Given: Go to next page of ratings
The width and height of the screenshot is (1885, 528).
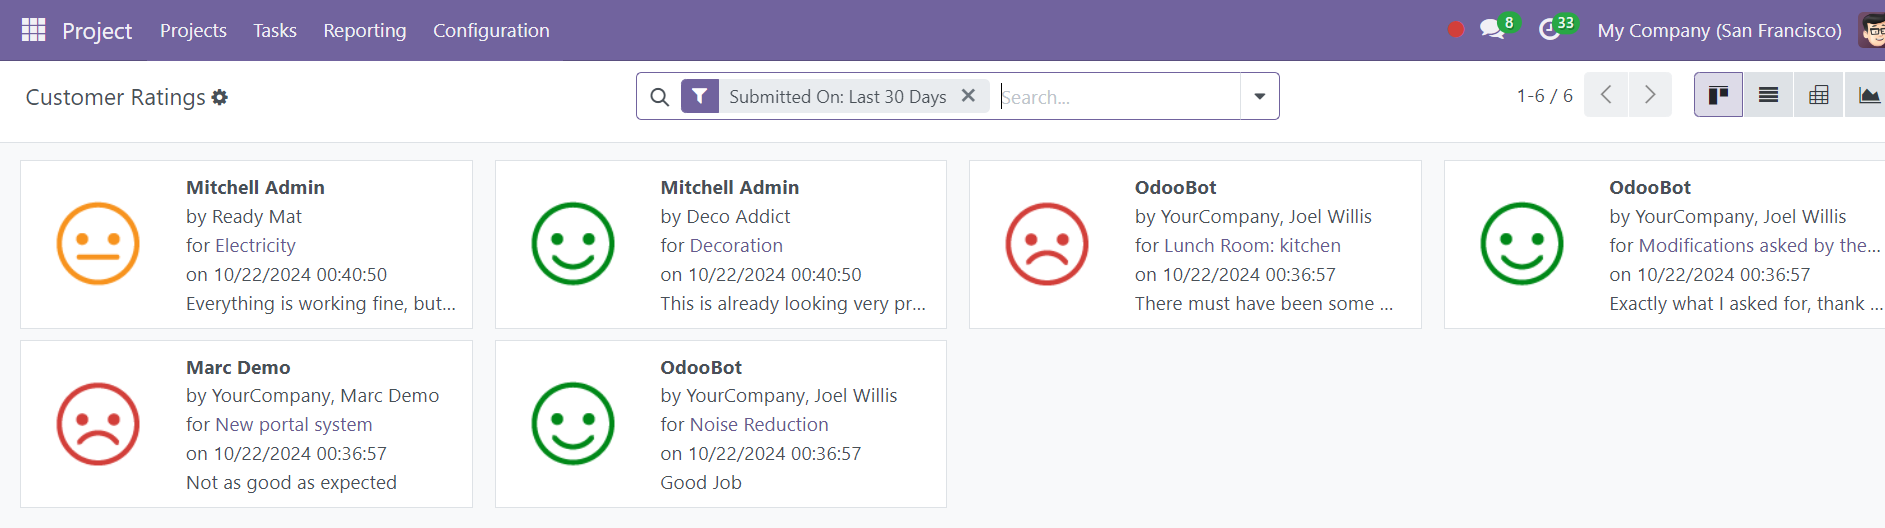Looking at the screenshot, I should click(1650, 95).
